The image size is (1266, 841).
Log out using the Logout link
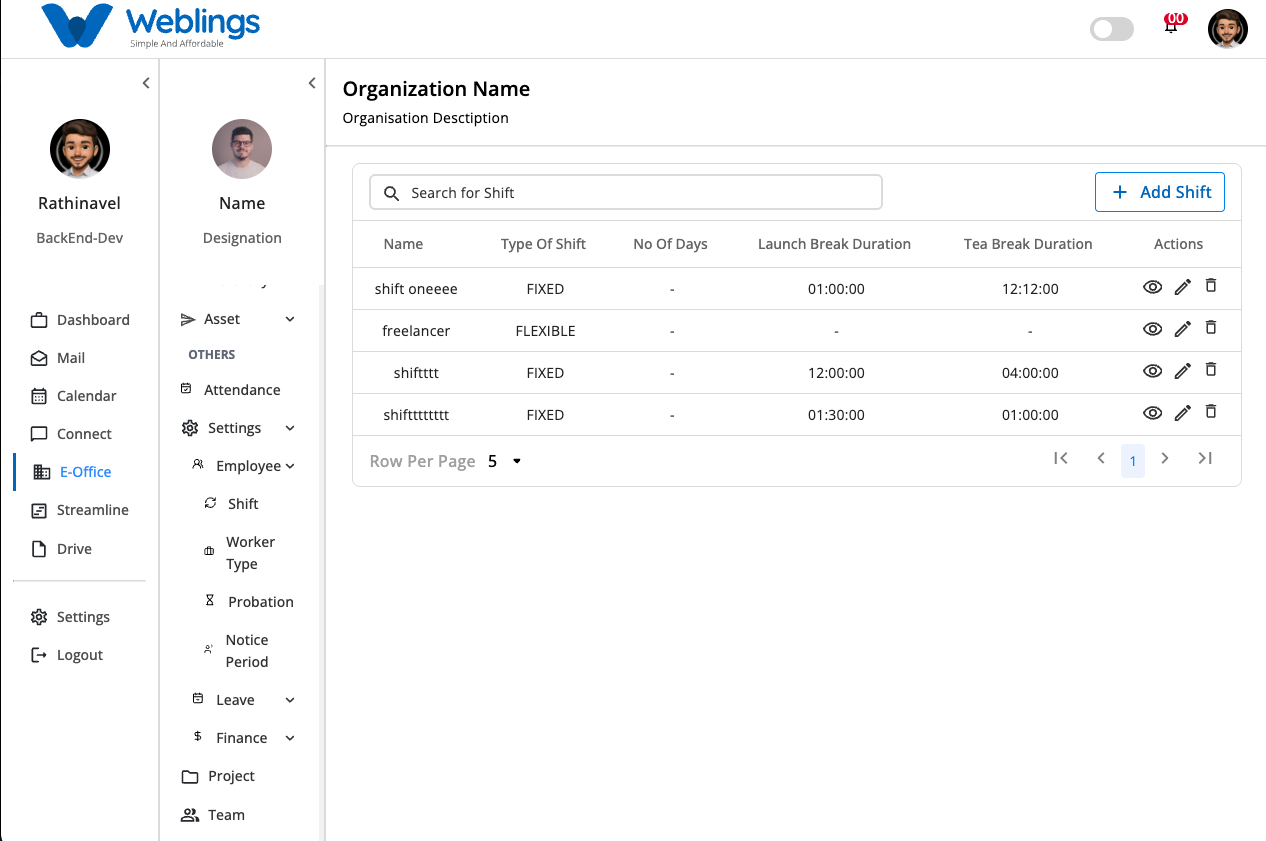pos(67,655)
